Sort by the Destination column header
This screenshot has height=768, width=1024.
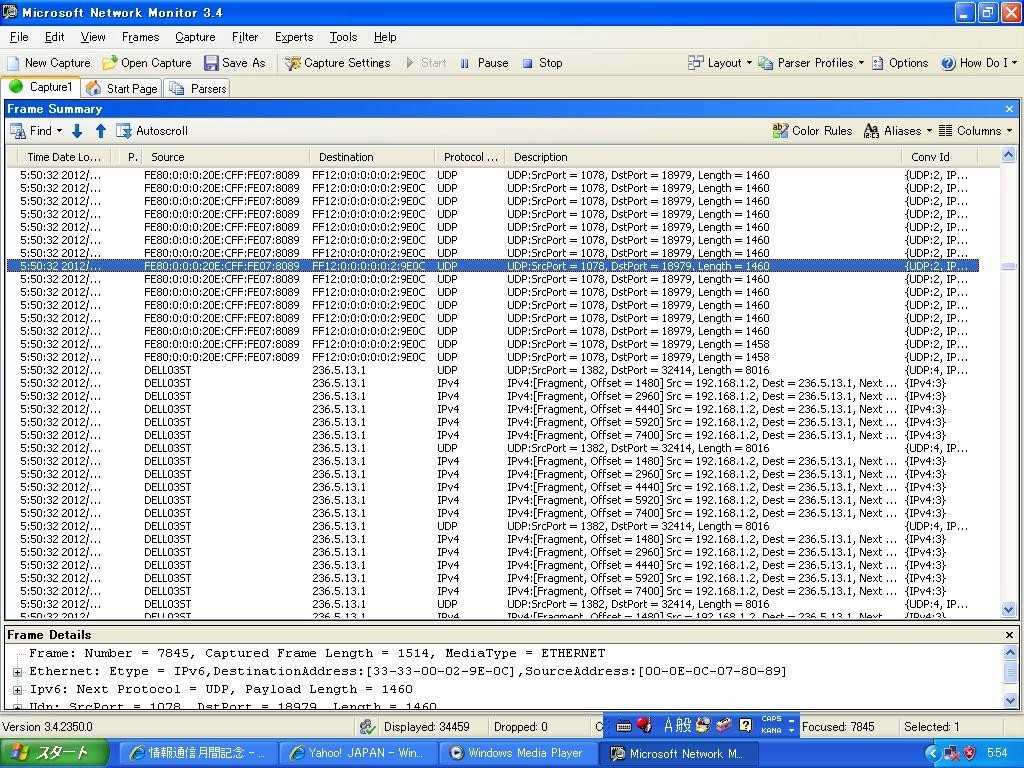372,157
